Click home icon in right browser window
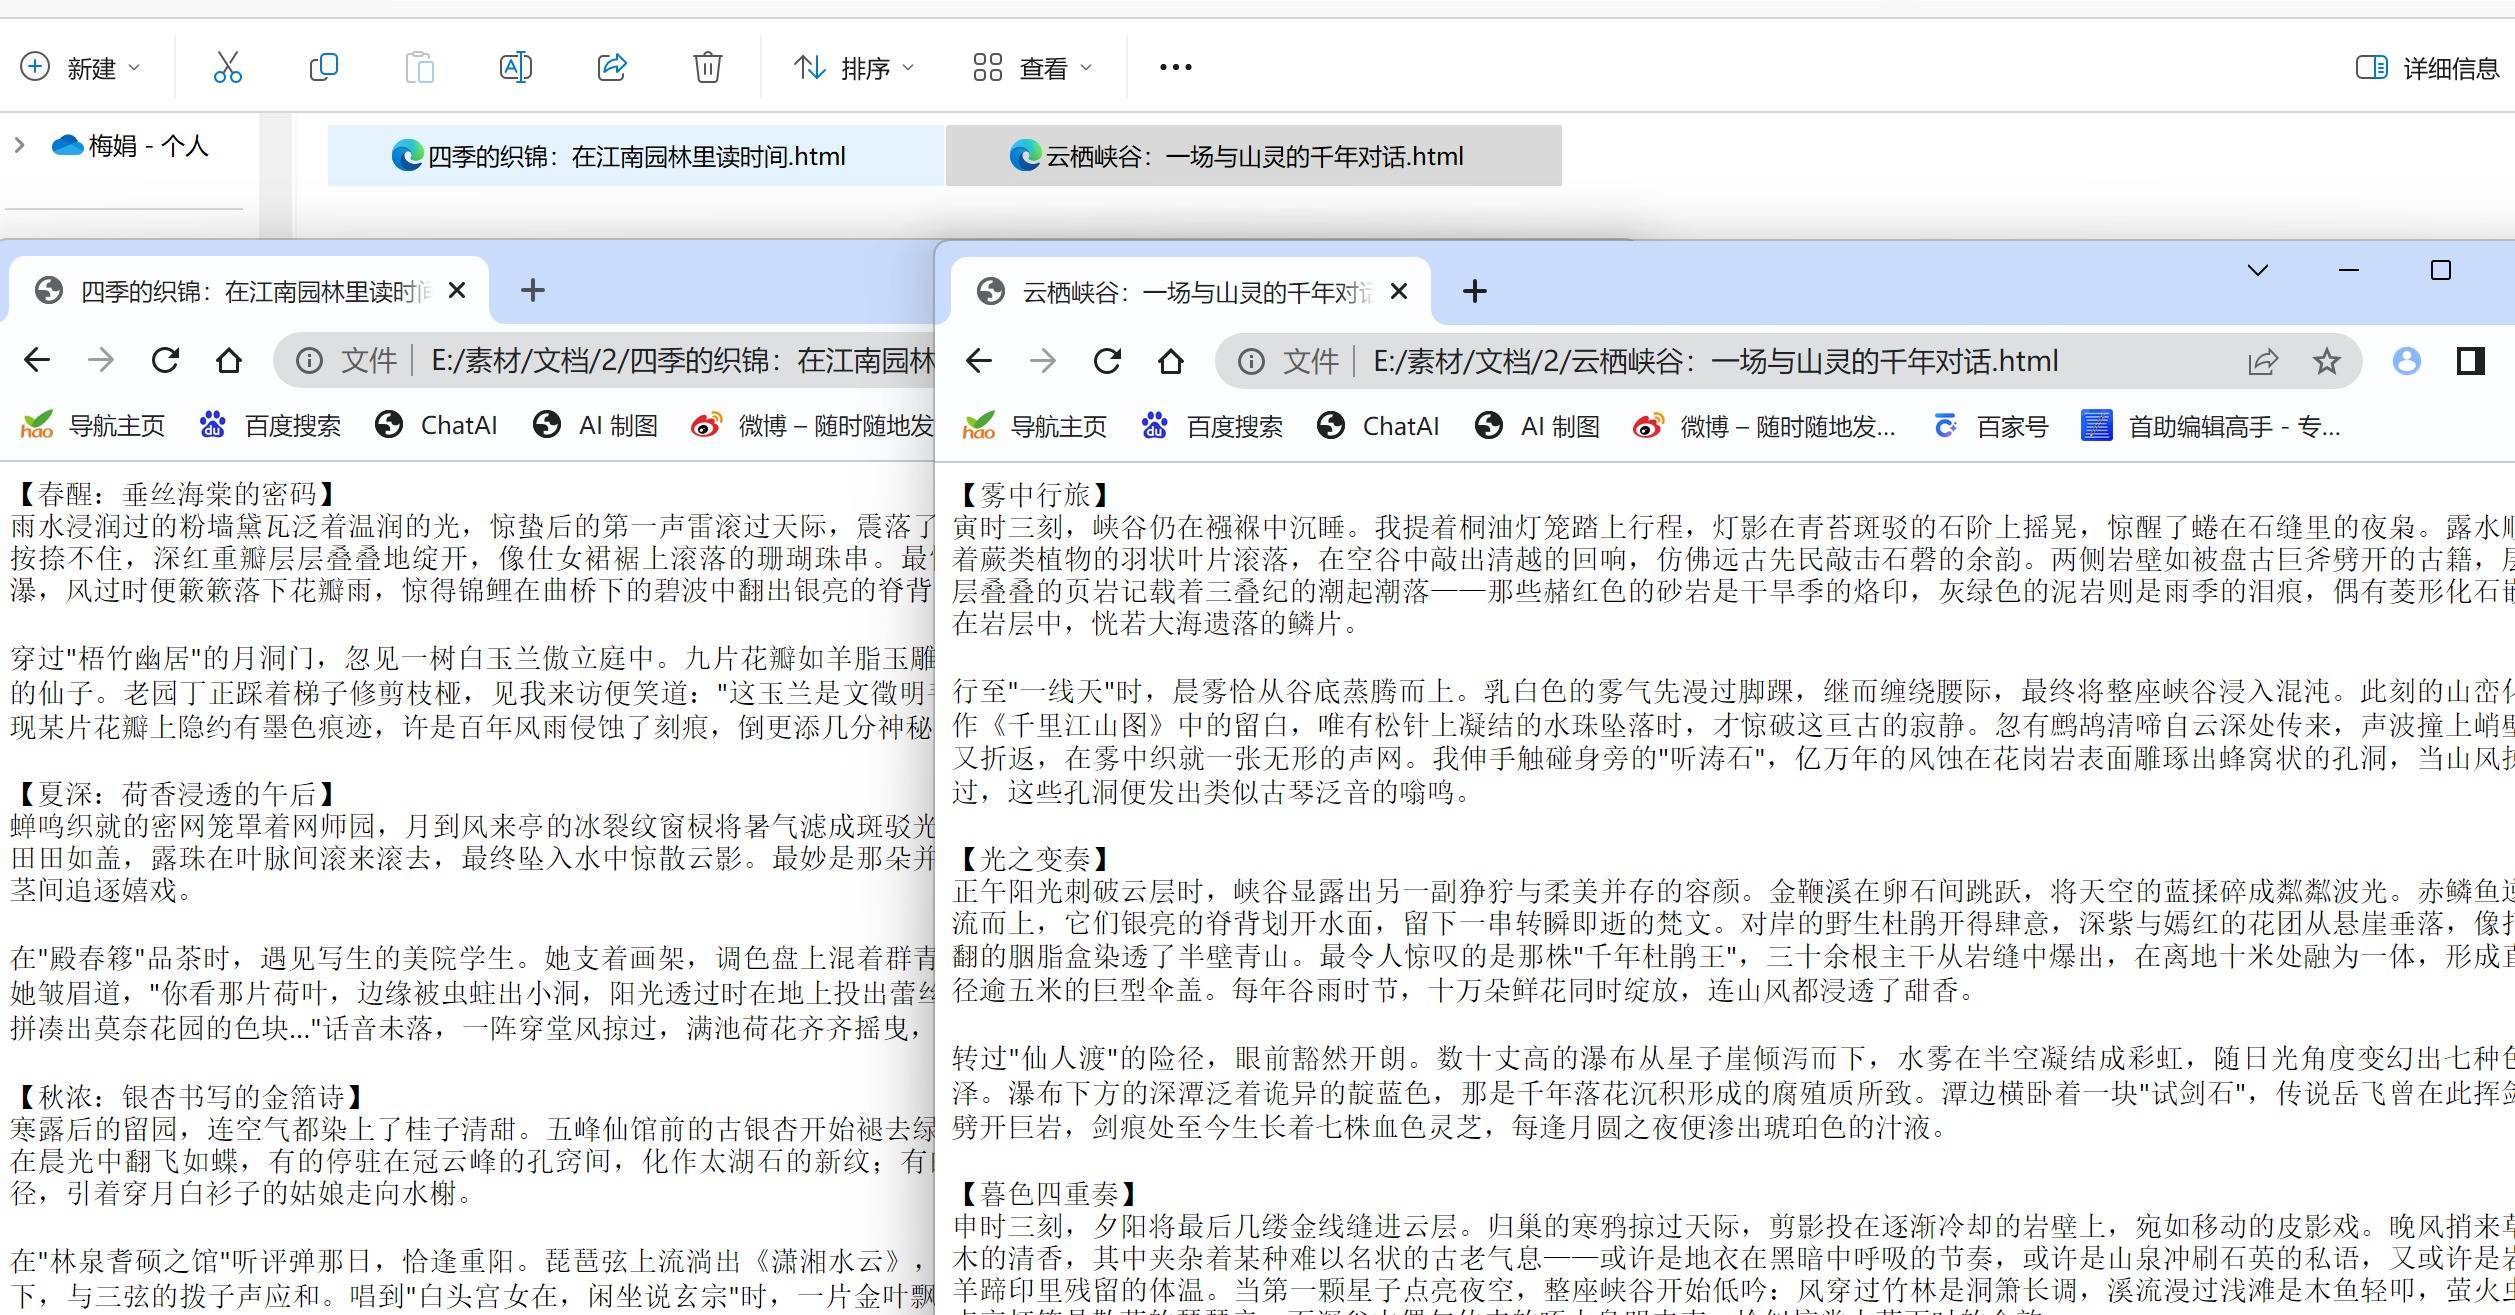The image size is (2515, 1315). pyautogui.click(x=1170, y=361)
